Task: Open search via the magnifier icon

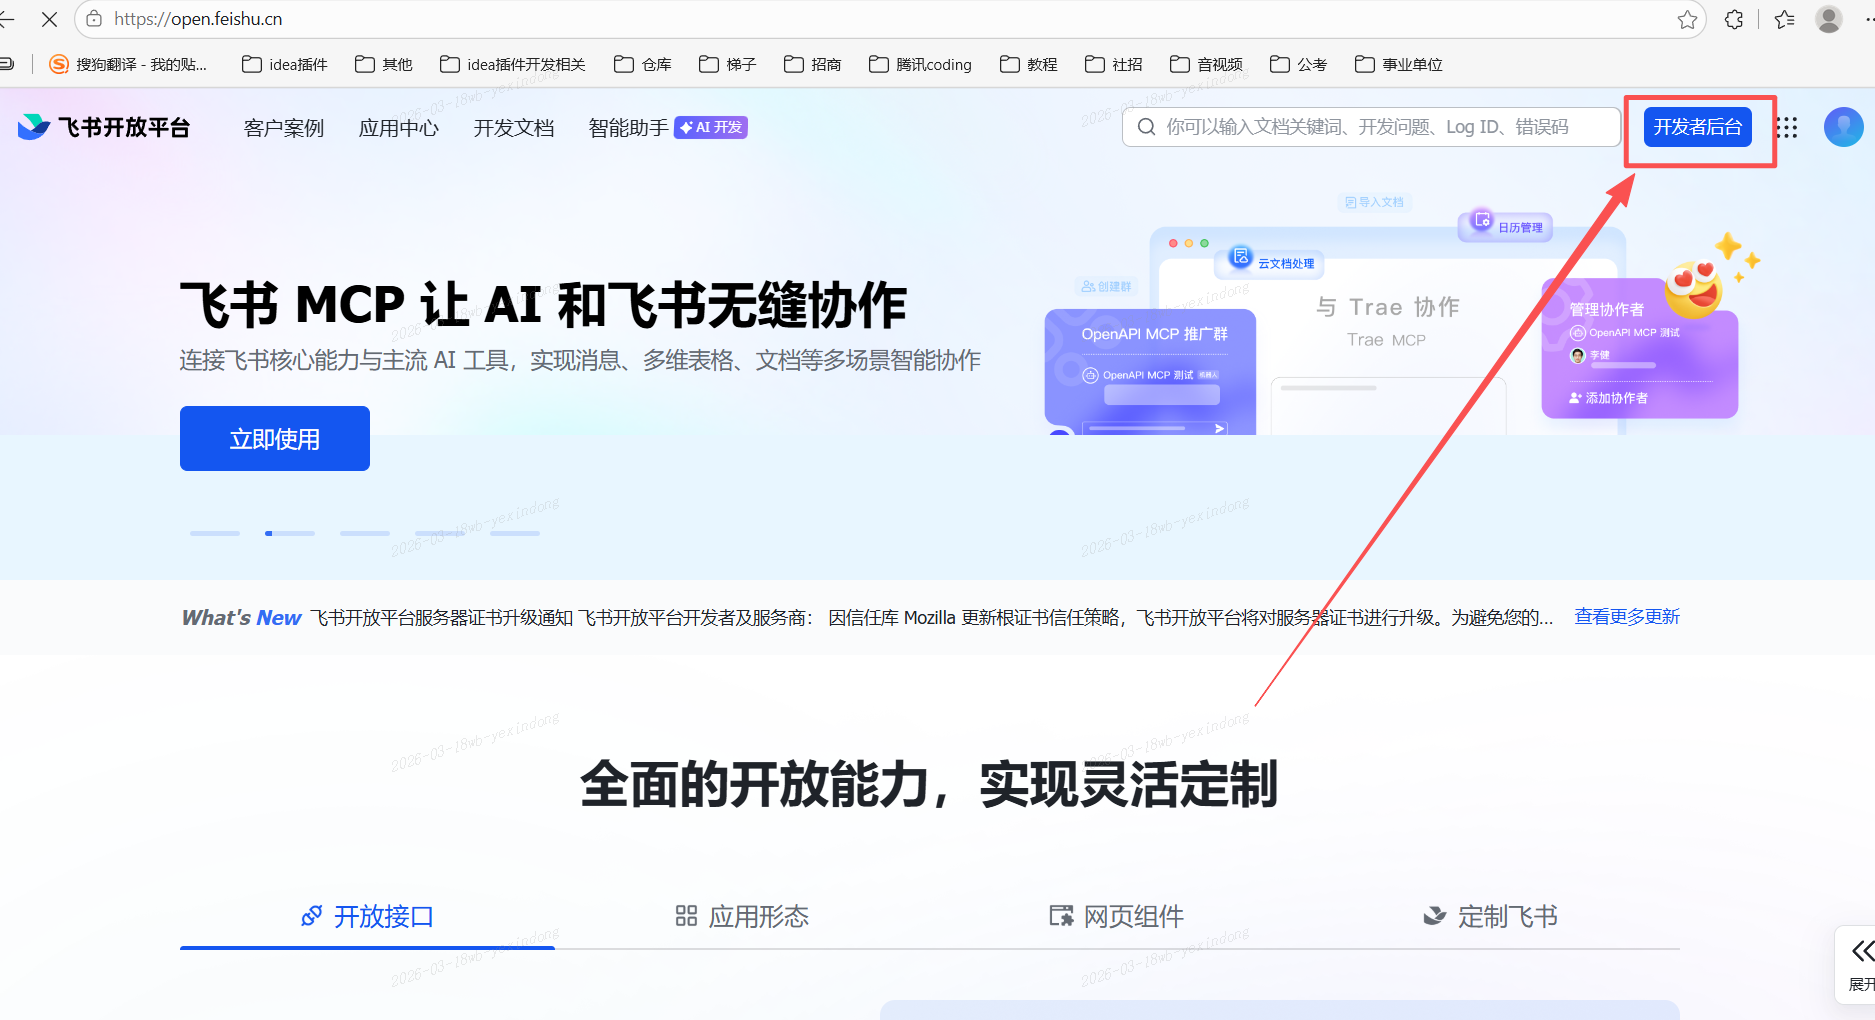Action: (1146, 127)
